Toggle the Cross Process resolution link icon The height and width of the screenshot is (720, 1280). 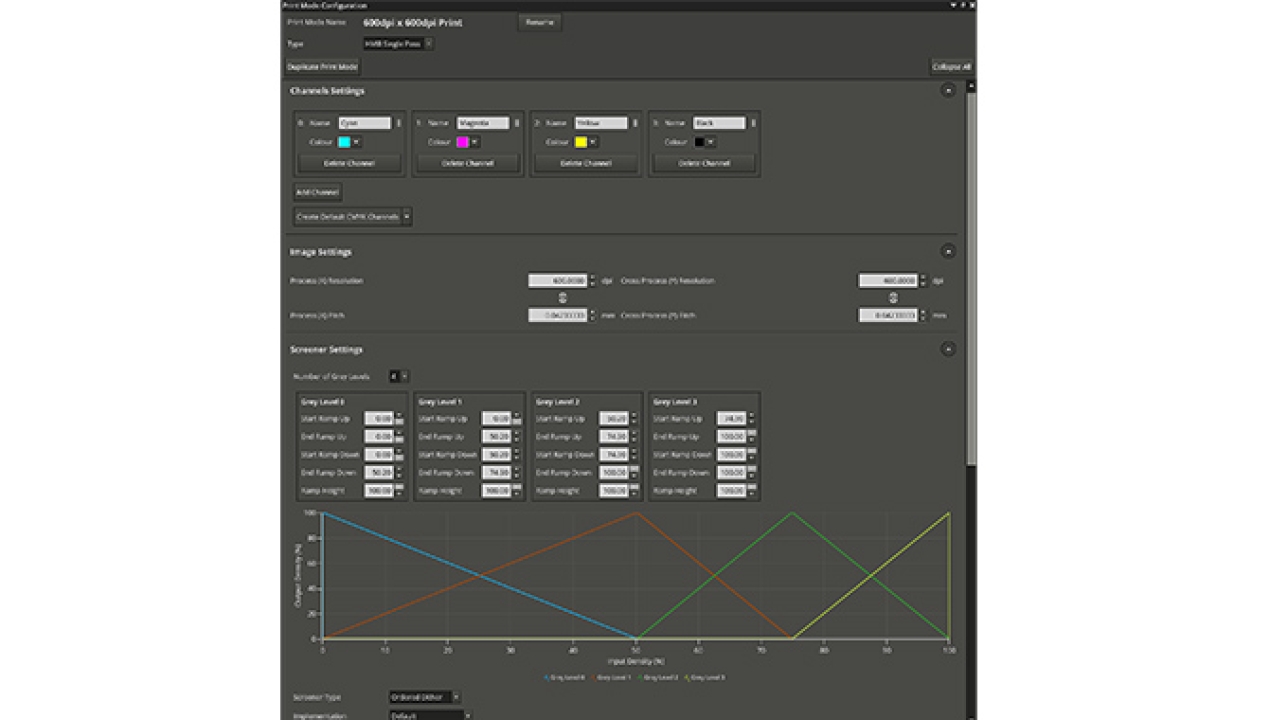893,298
